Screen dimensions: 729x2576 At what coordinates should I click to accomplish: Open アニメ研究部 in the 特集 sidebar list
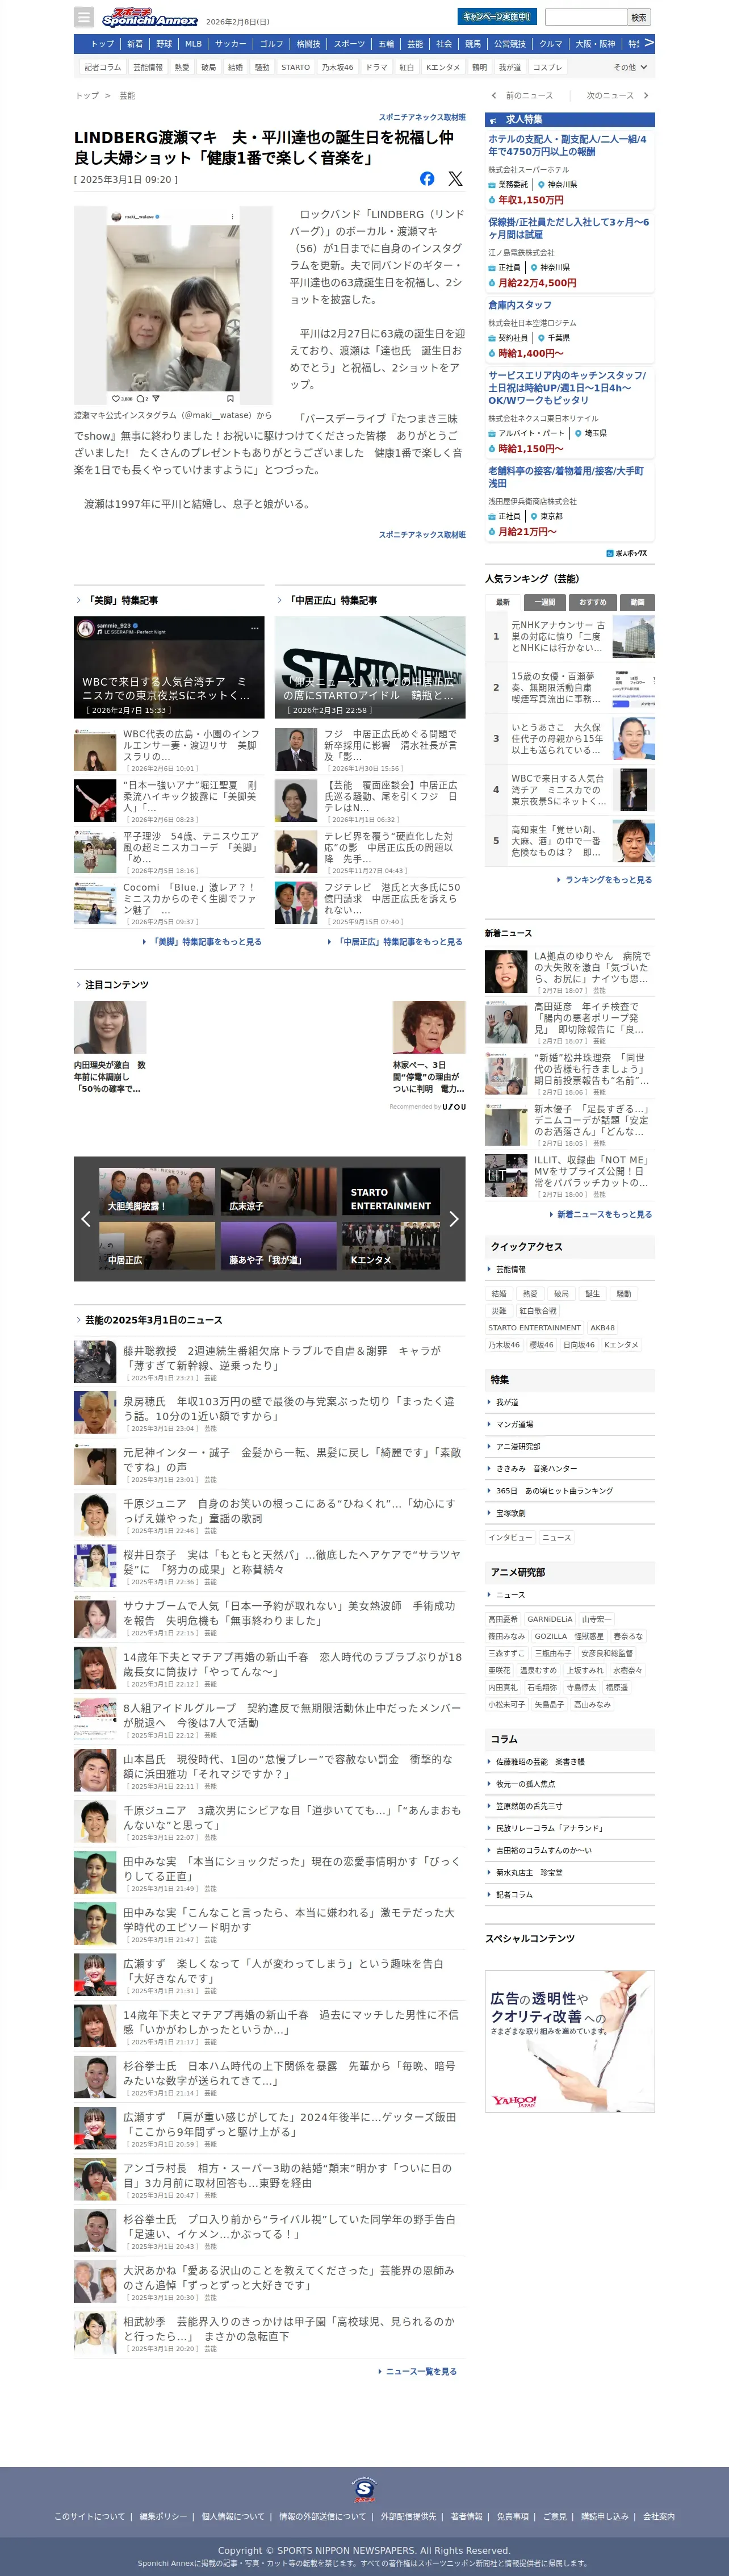[518, 1446]
